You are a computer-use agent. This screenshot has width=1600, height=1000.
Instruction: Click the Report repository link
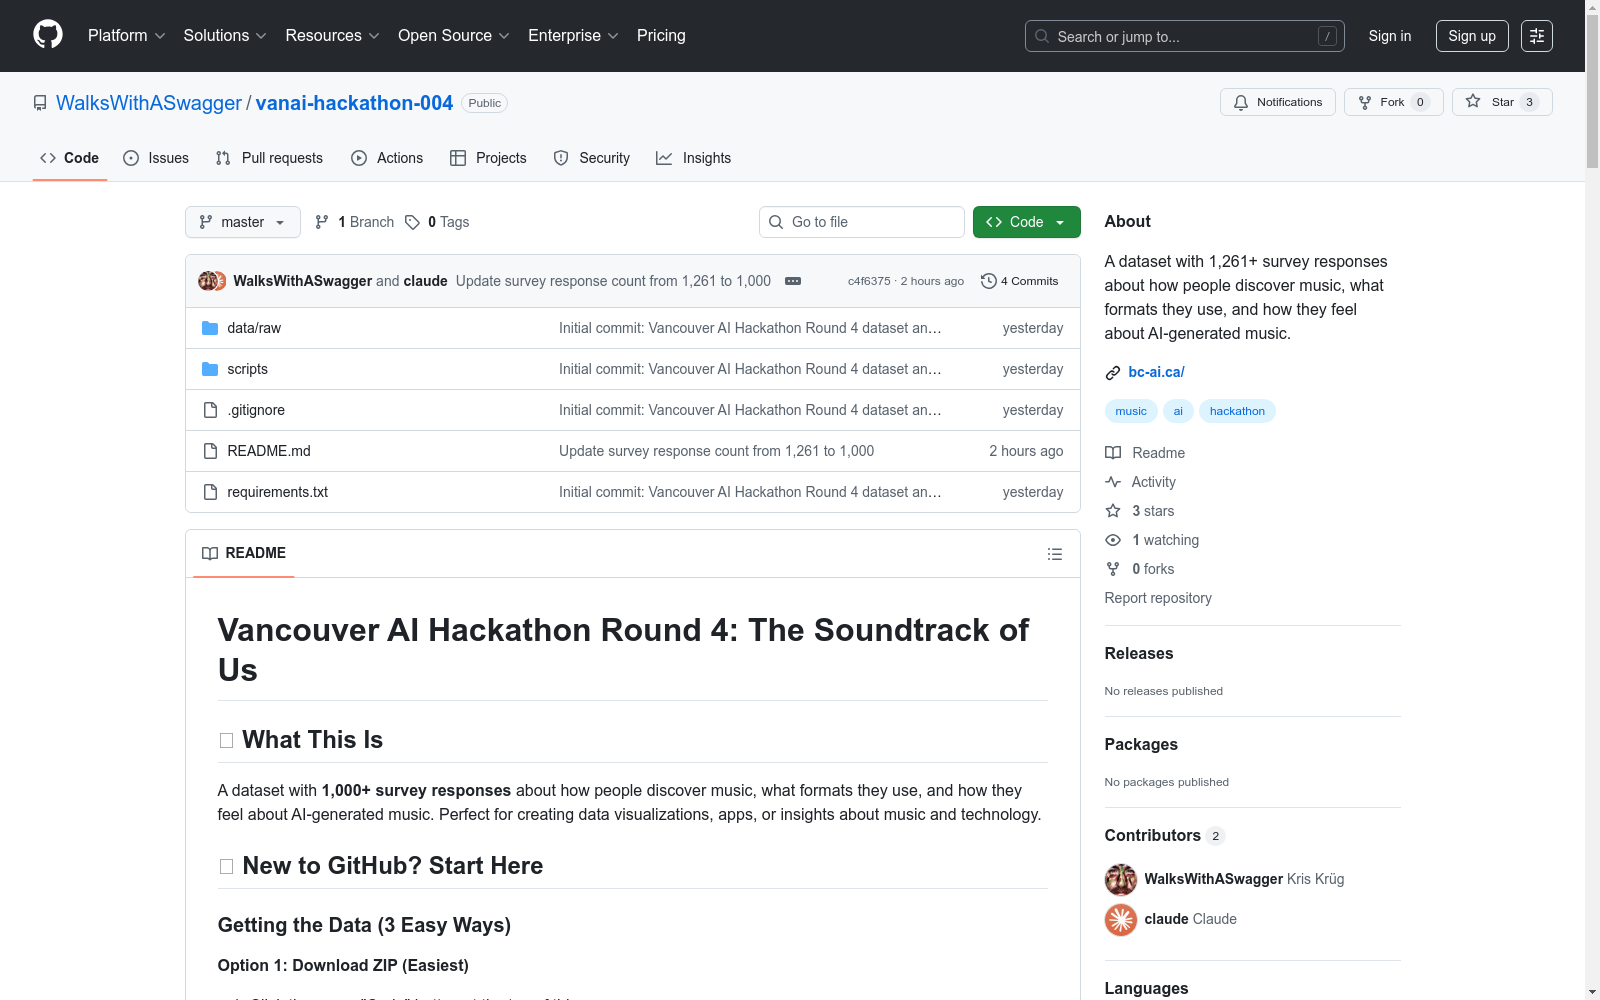tap(1158, 598)
